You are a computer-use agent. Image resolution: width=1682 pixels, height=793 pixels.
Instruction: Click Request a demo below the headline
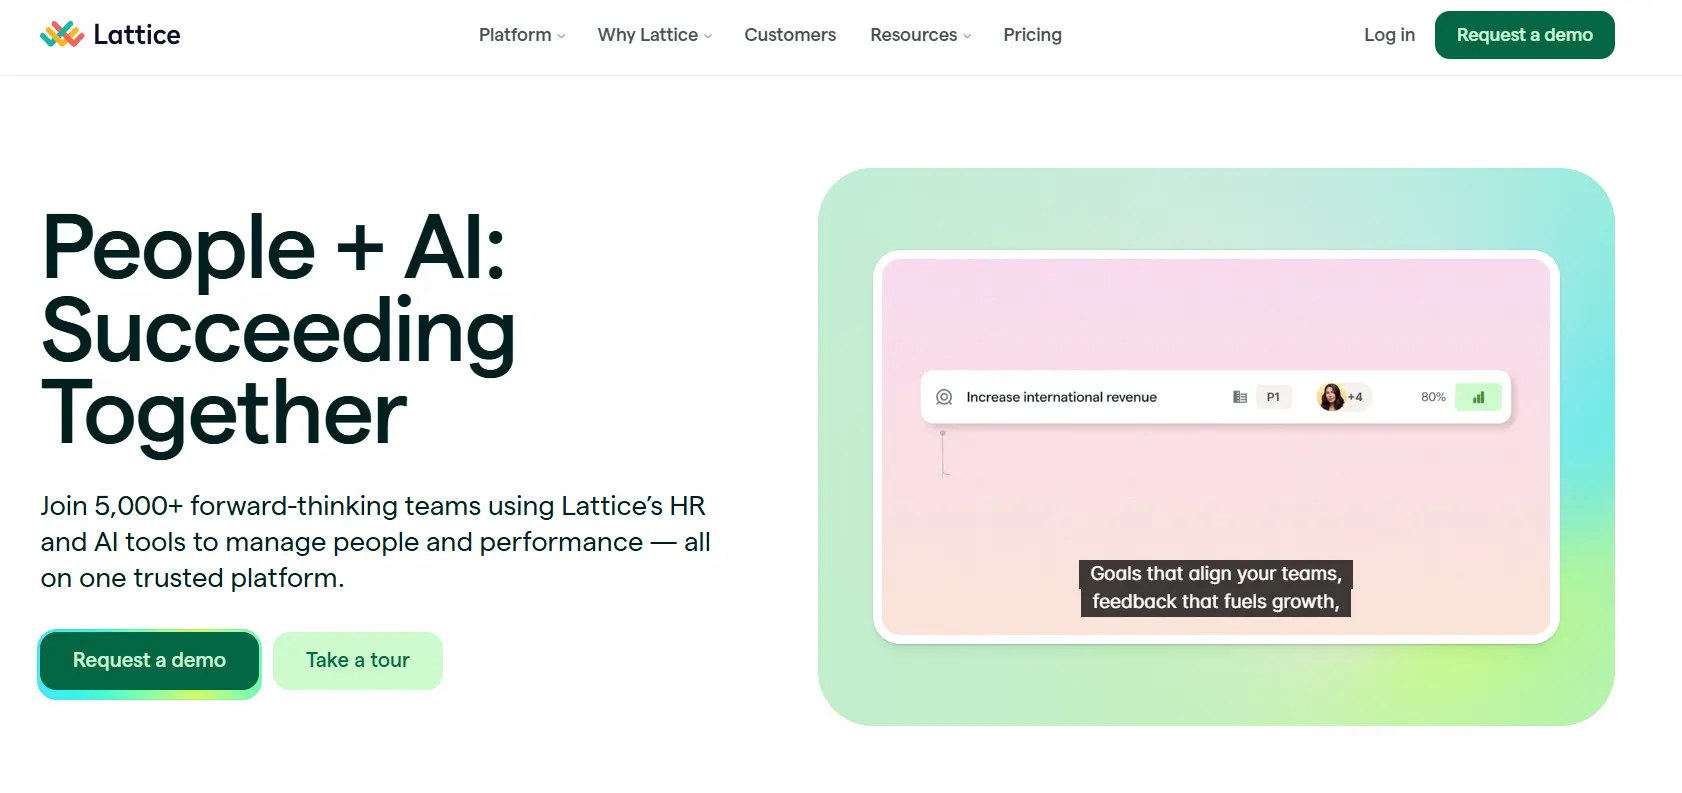coord(150,661)
